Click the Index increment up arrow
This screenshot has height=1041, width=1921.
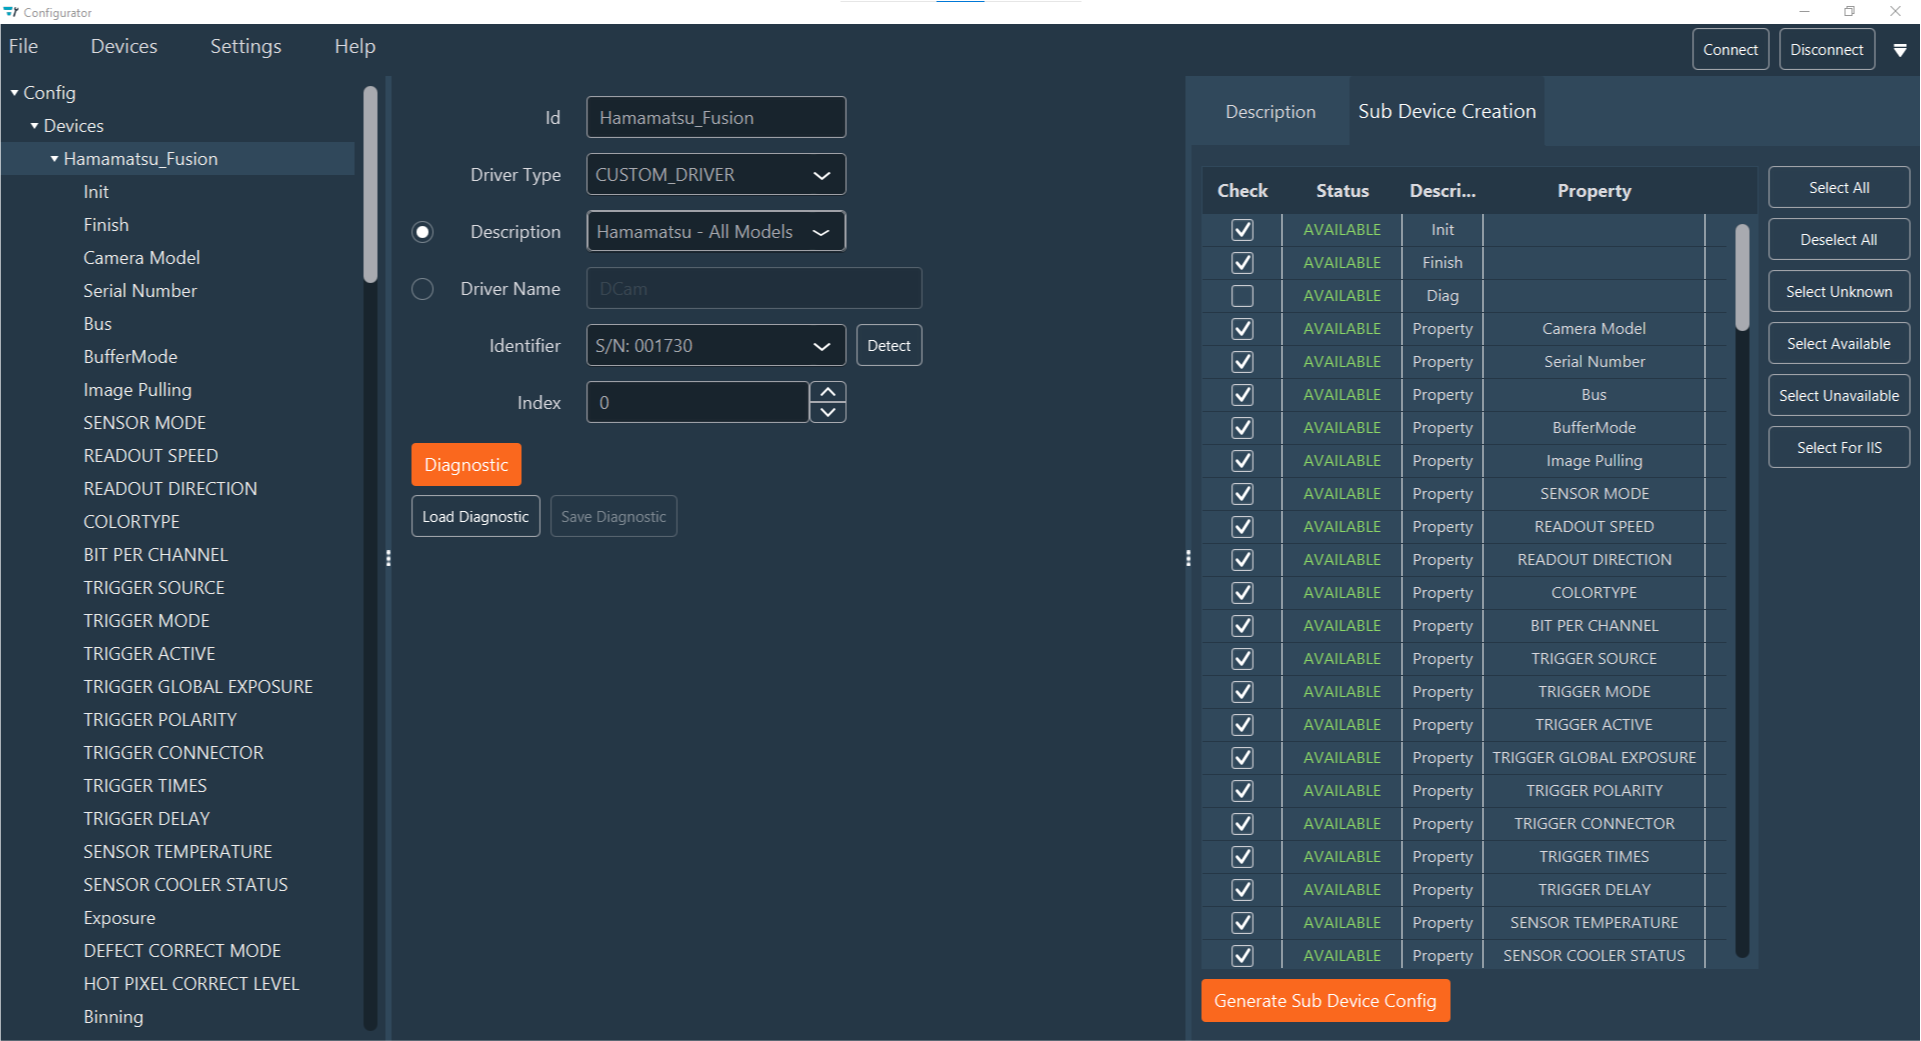828,392
